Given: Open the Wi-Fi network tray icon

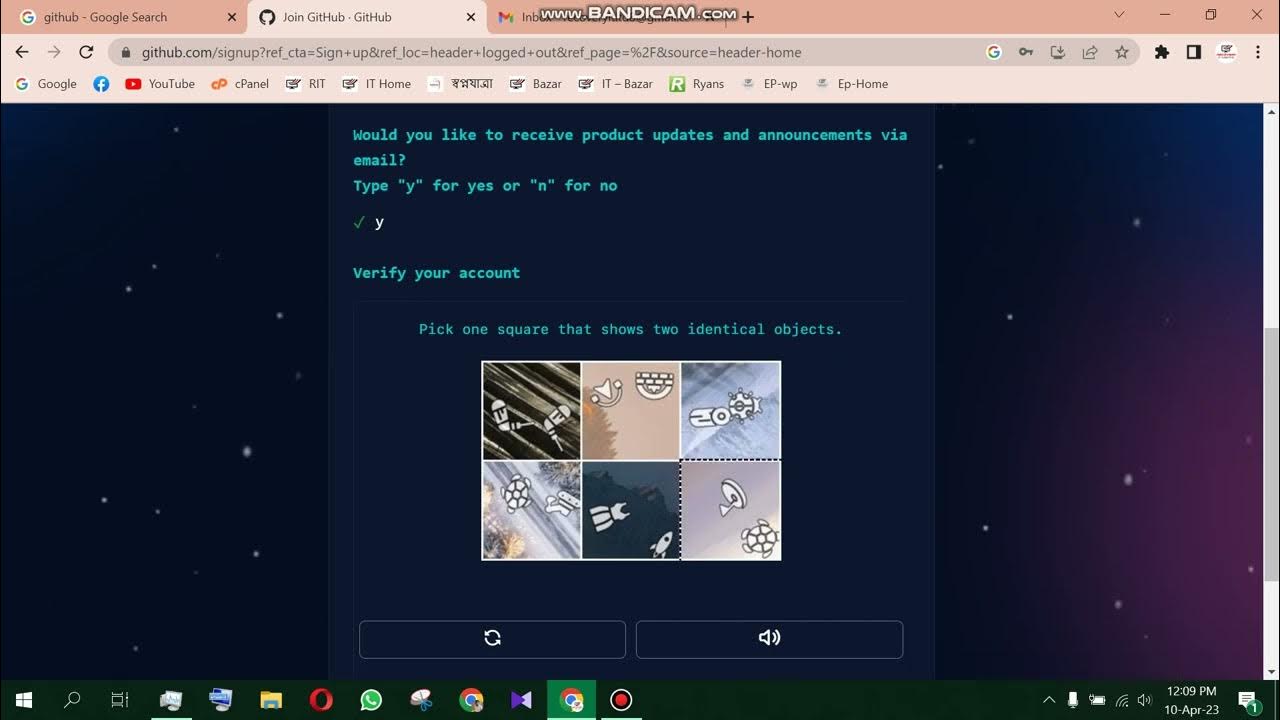Looking at the screenshot, I should click(1121, 700).
